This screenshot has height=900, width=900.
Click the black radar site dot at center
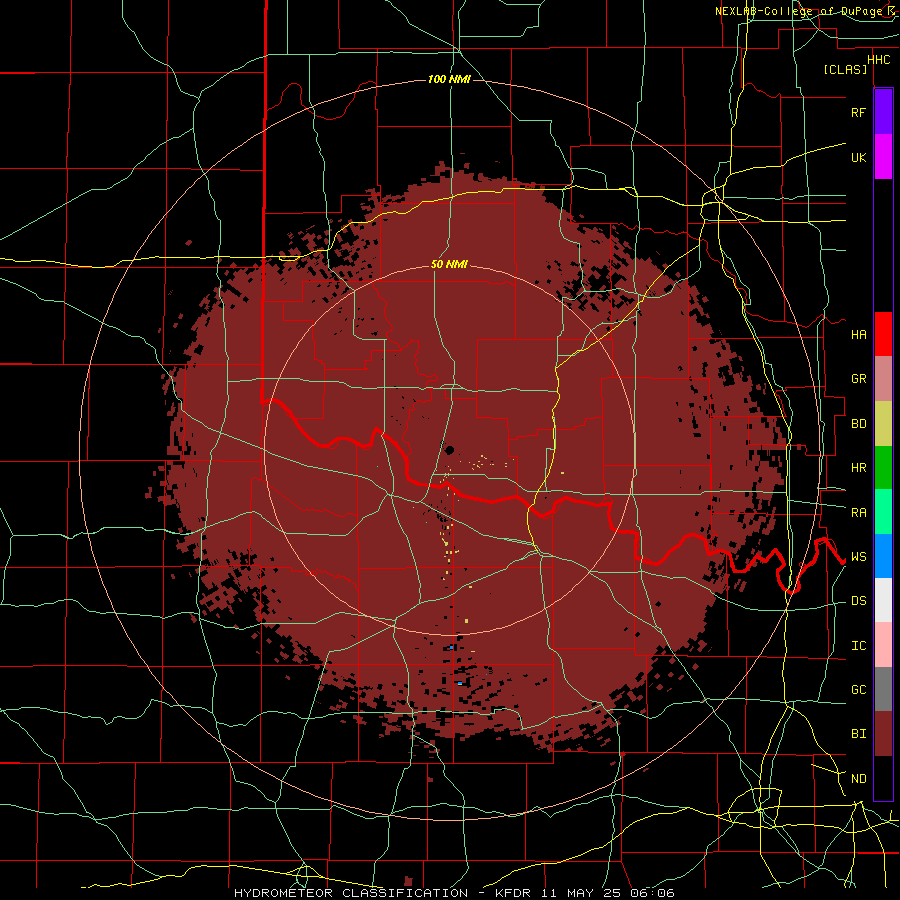449,450
